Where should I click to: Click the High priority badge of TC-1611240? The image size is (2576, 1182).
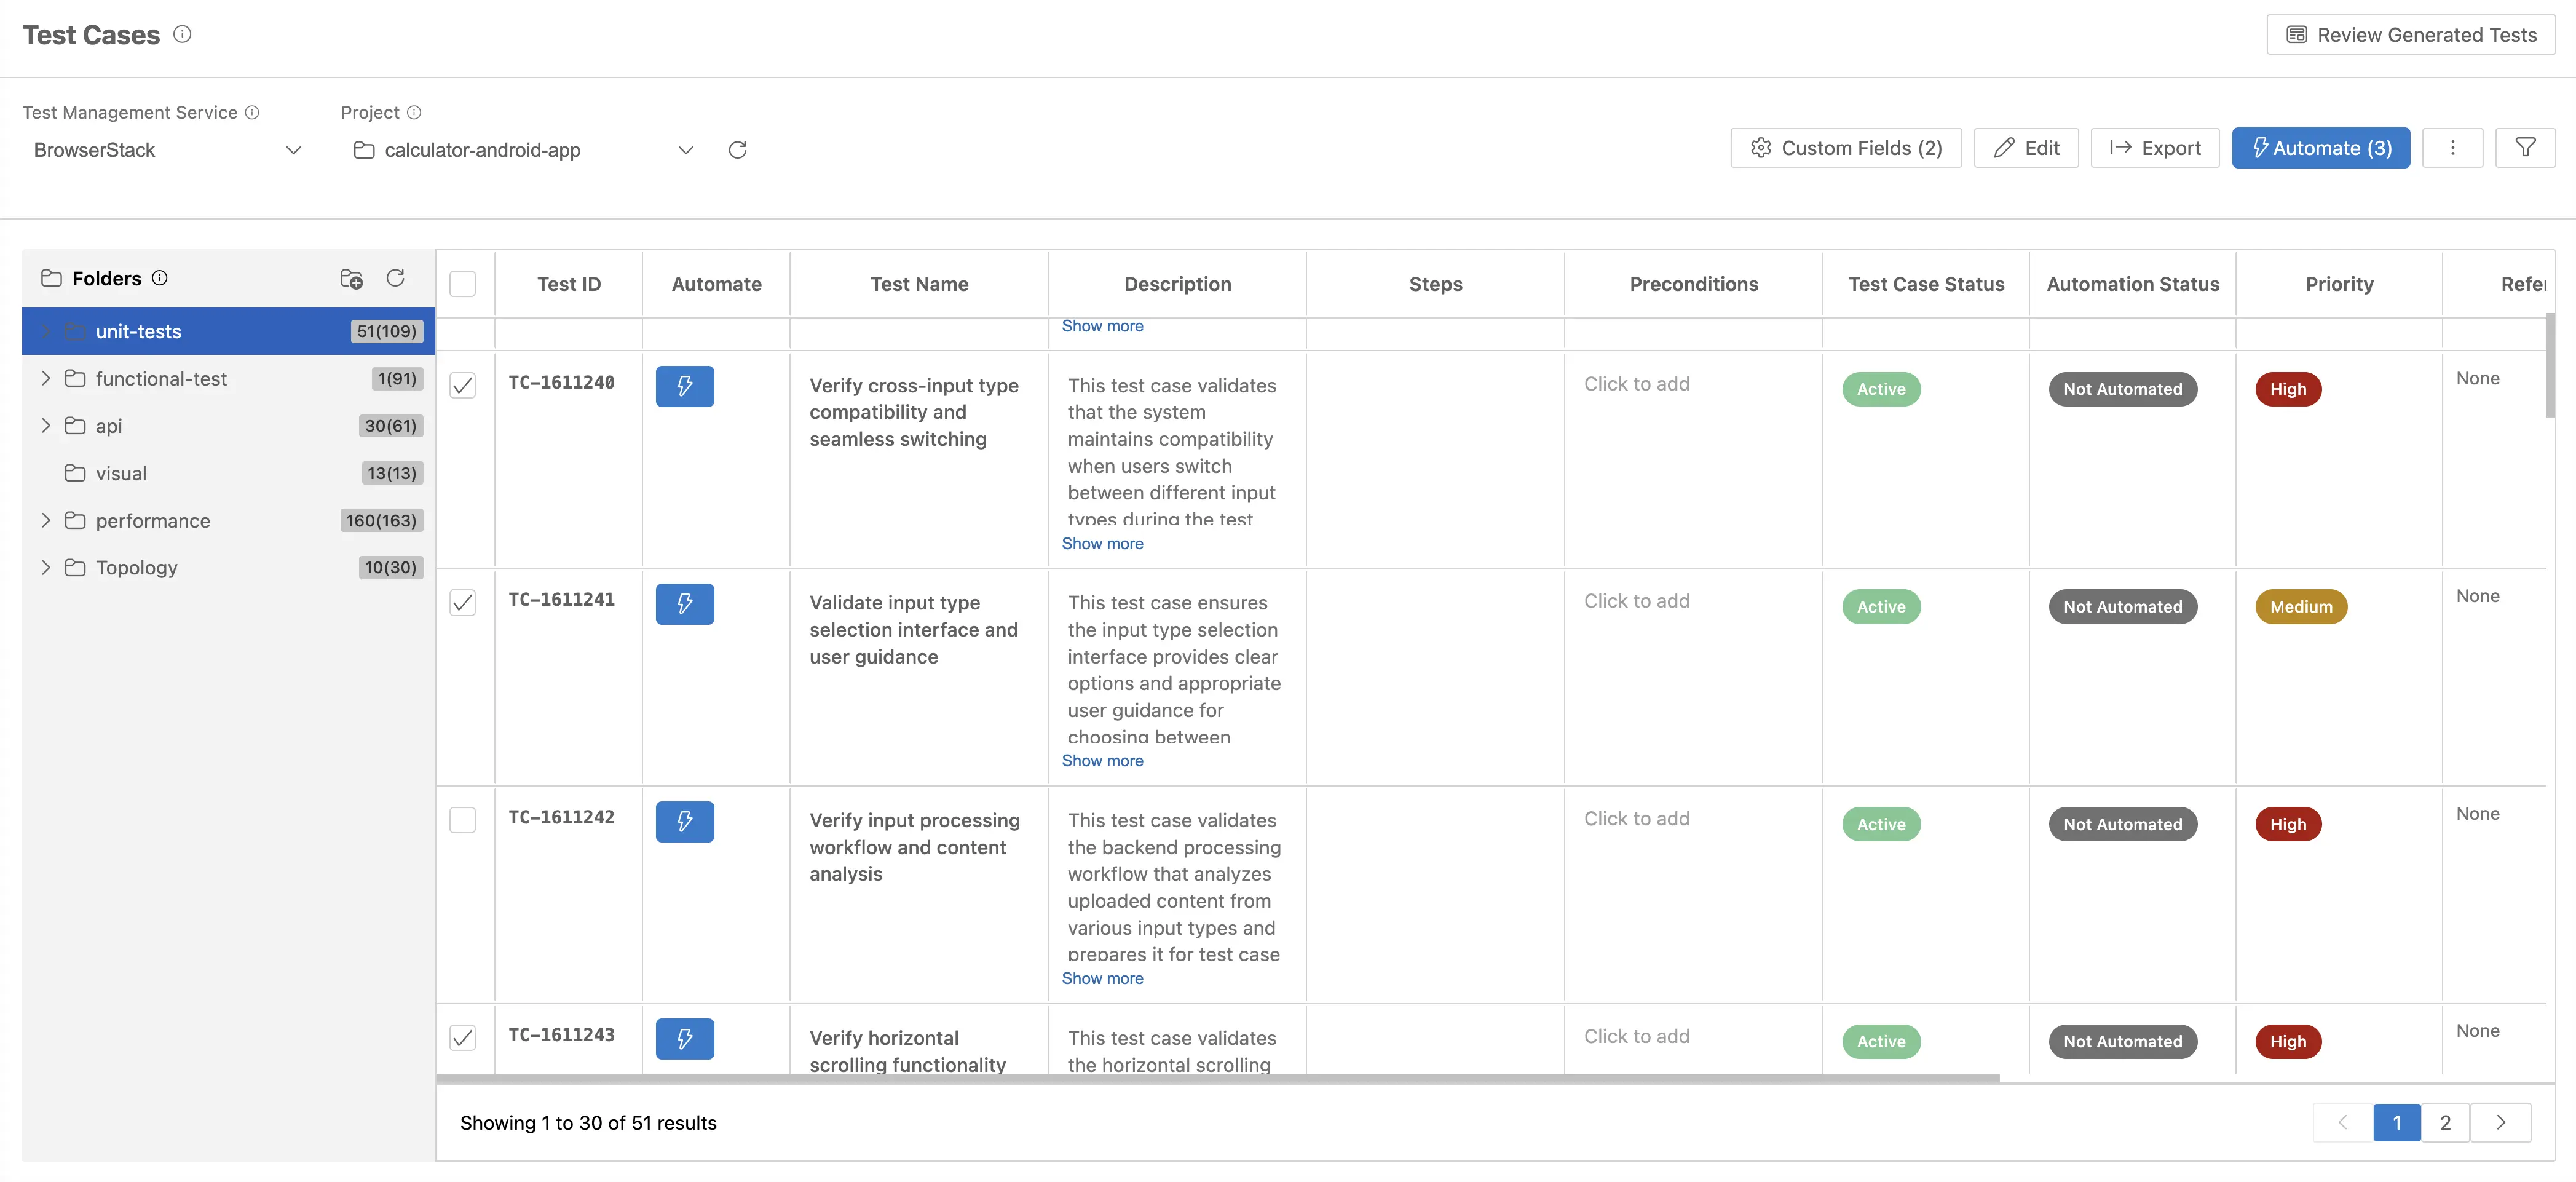[x=2288, y=389]
